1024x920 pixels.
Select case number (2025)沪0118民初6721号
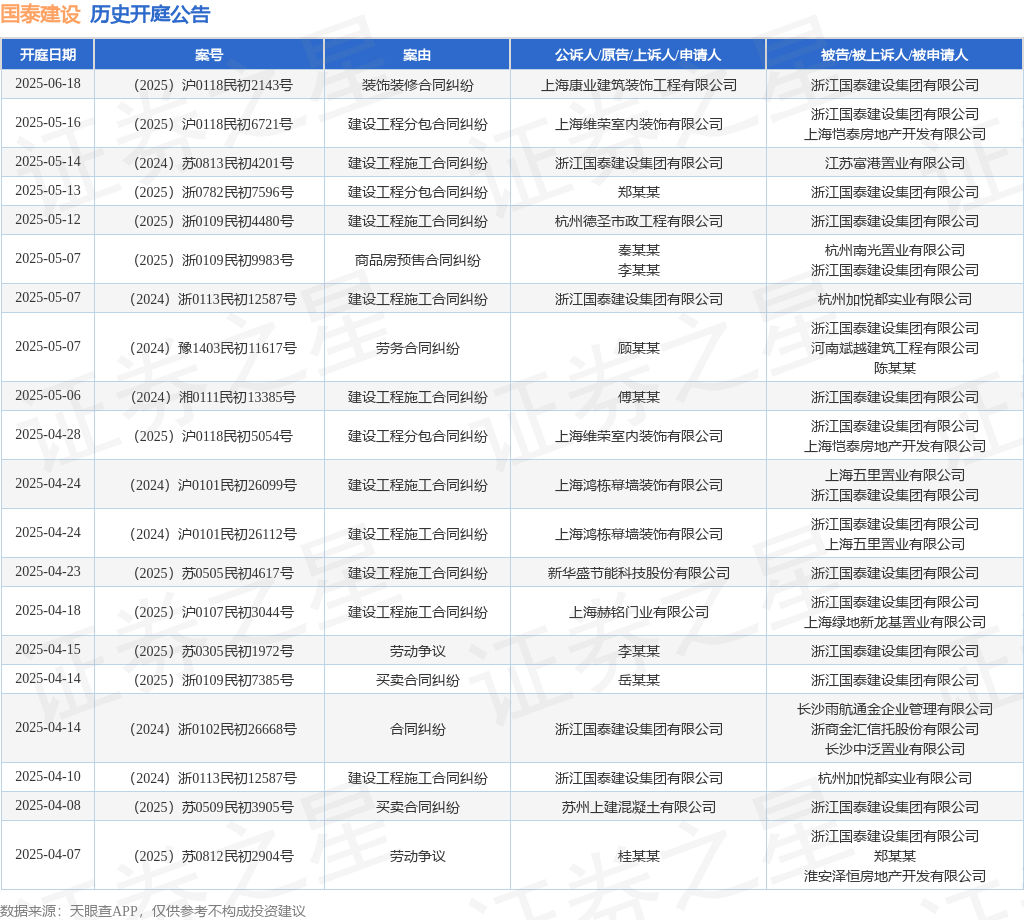(x=213, y=124)
